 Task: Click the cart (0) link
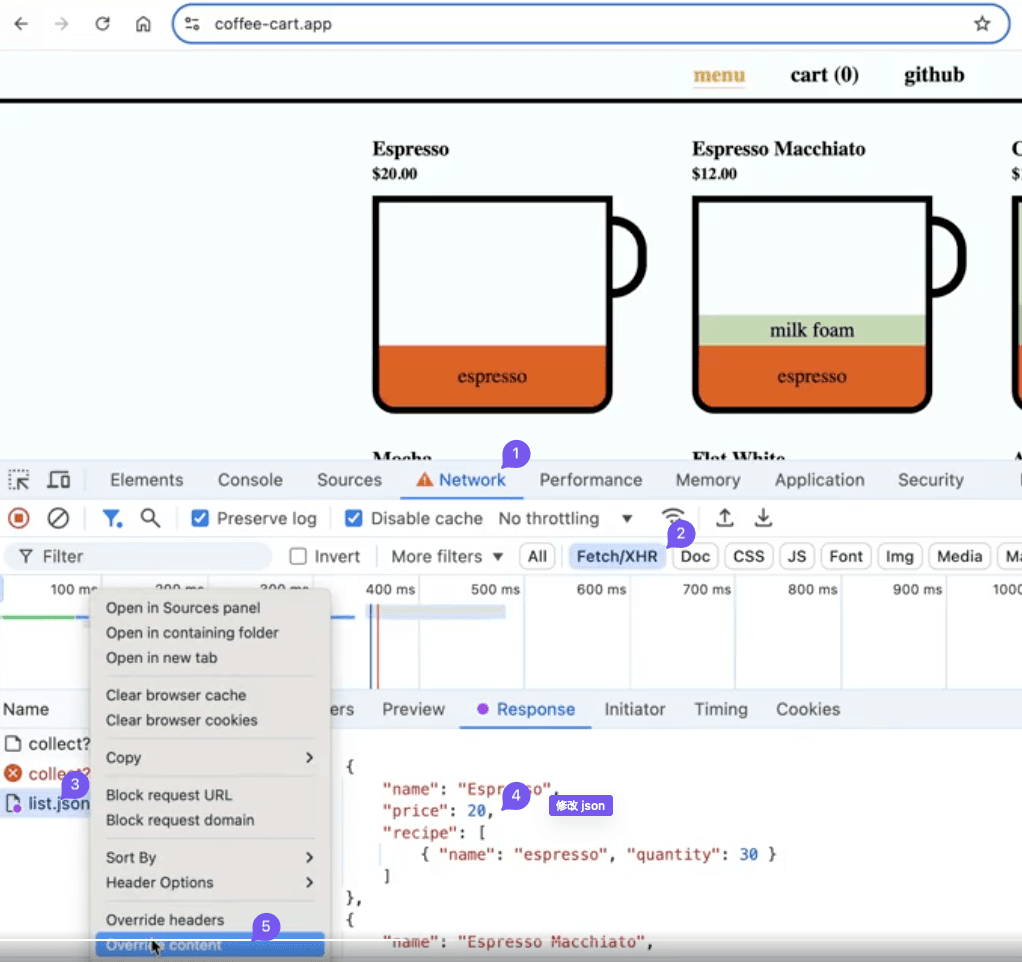[x=823, y=75]
